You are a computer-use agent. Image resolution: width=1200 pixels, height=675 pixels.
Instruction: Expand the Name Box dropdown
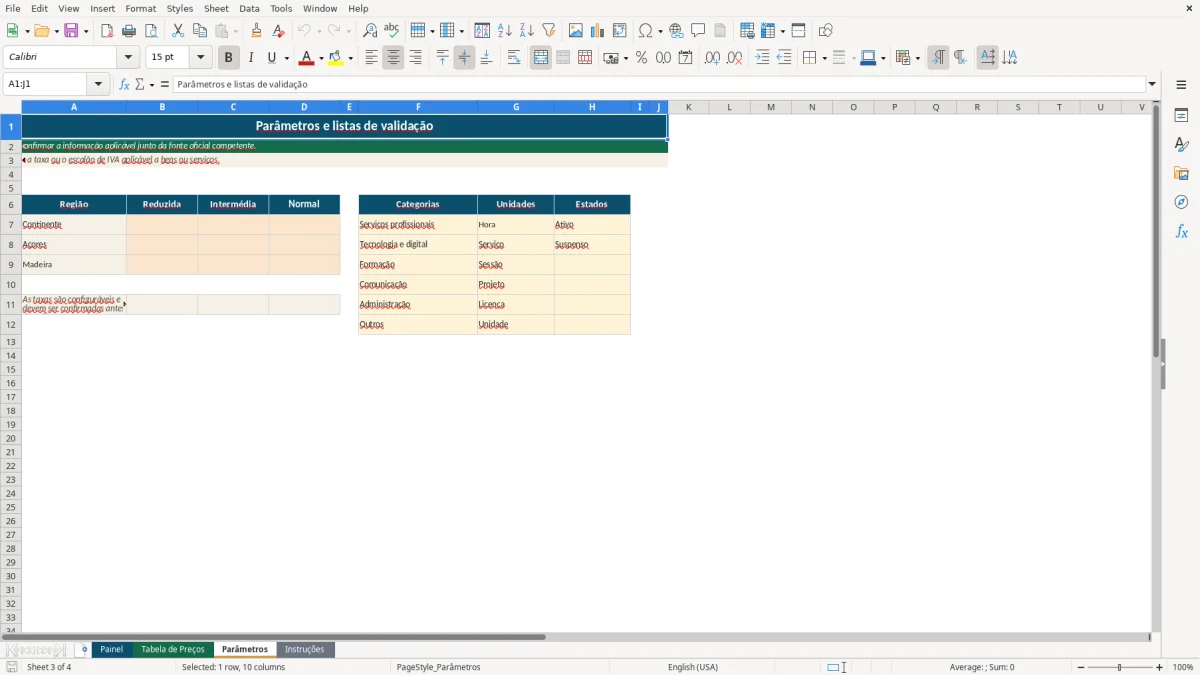(x=98, y=85)
